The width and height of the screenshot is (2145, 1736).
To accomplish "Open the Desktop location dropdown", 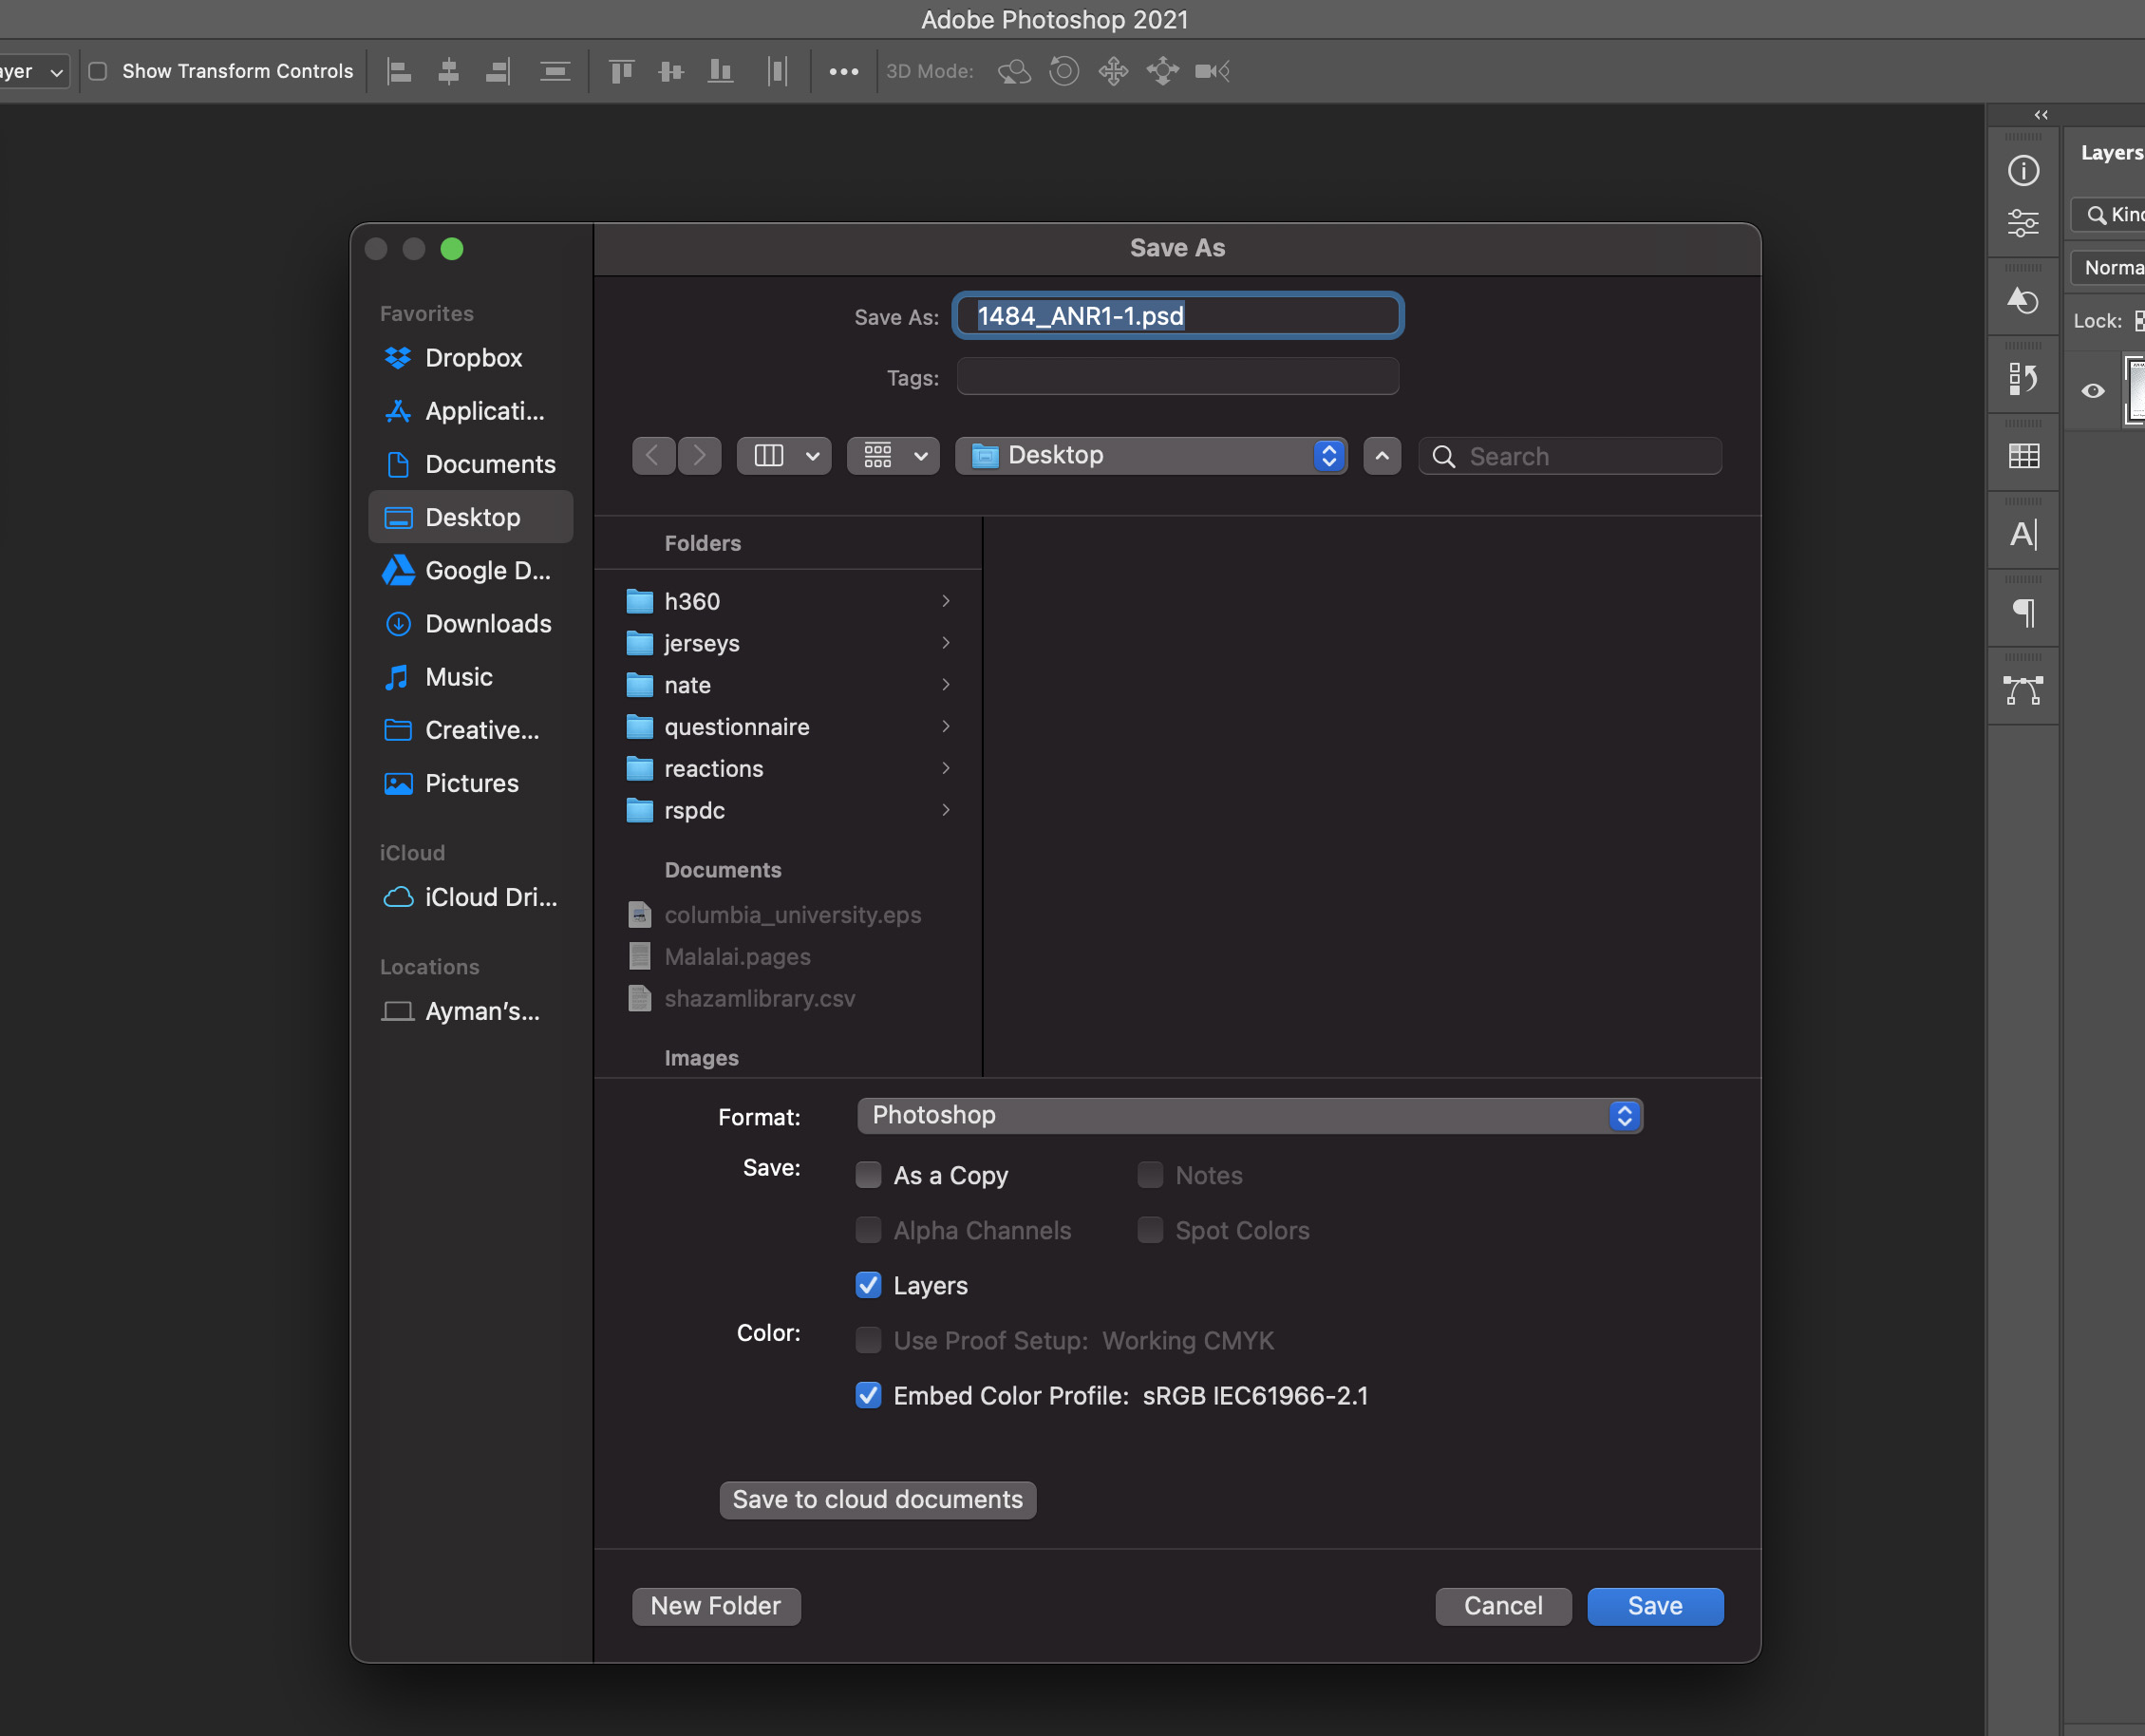I will pos(1151,455).
